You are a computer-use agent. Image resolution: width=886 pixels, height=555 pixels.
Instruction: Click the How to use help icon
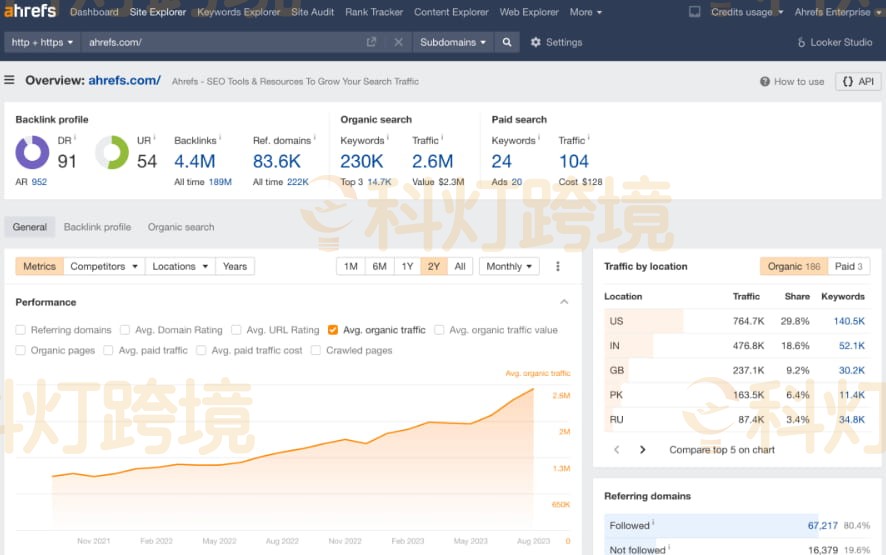pos(765,82)
